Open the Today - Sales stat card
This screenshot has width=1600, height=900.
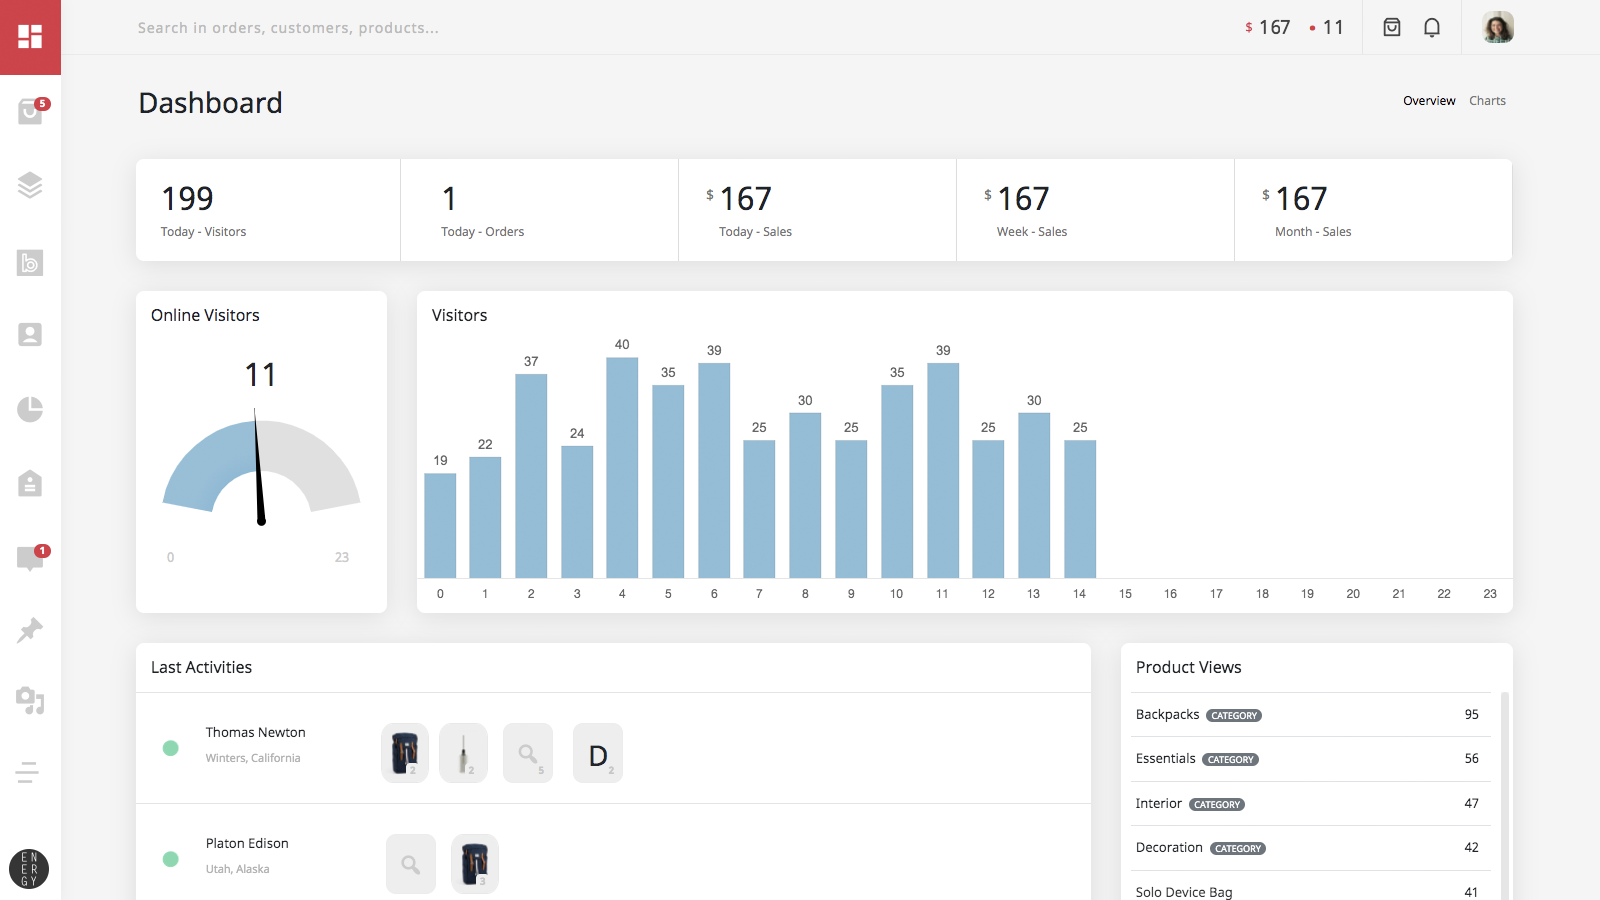click(818, 210)
